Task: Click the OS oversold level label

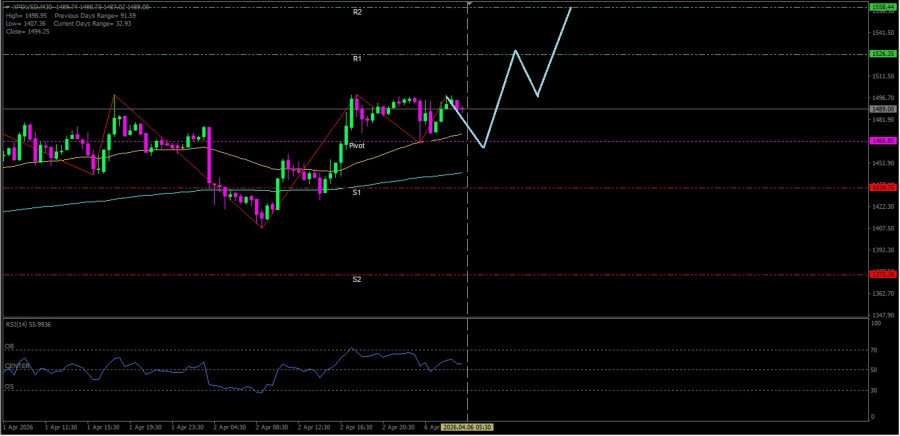Action: pos(9,387)
